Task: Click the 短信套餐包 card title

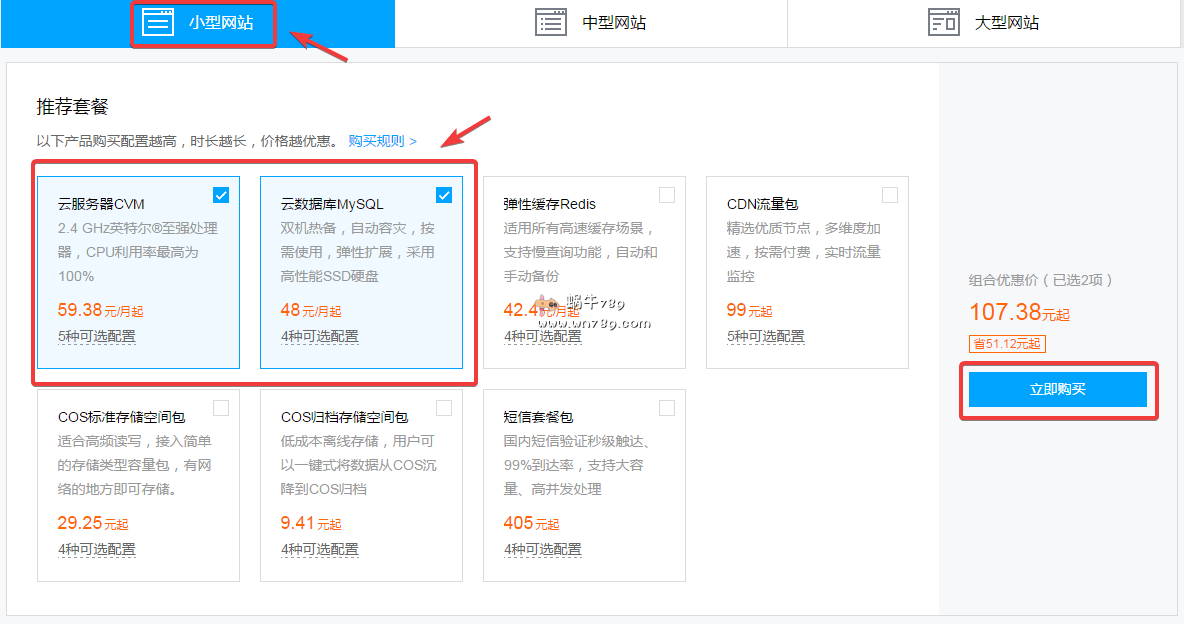Action: [538, 417]
